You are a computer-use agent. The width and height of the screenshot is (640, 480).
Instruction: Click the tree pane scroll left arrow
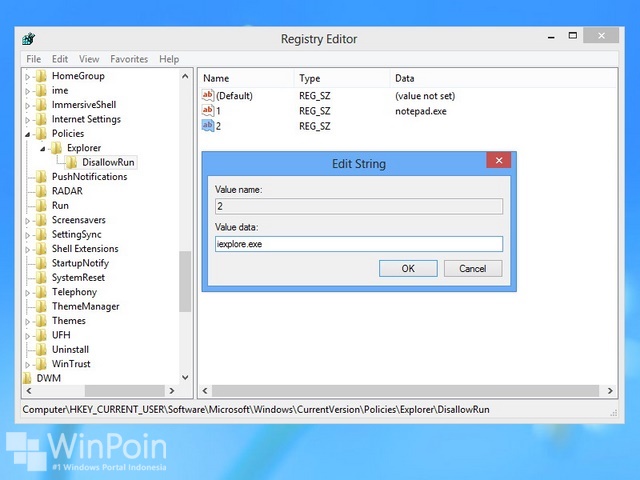pos(29,391)
